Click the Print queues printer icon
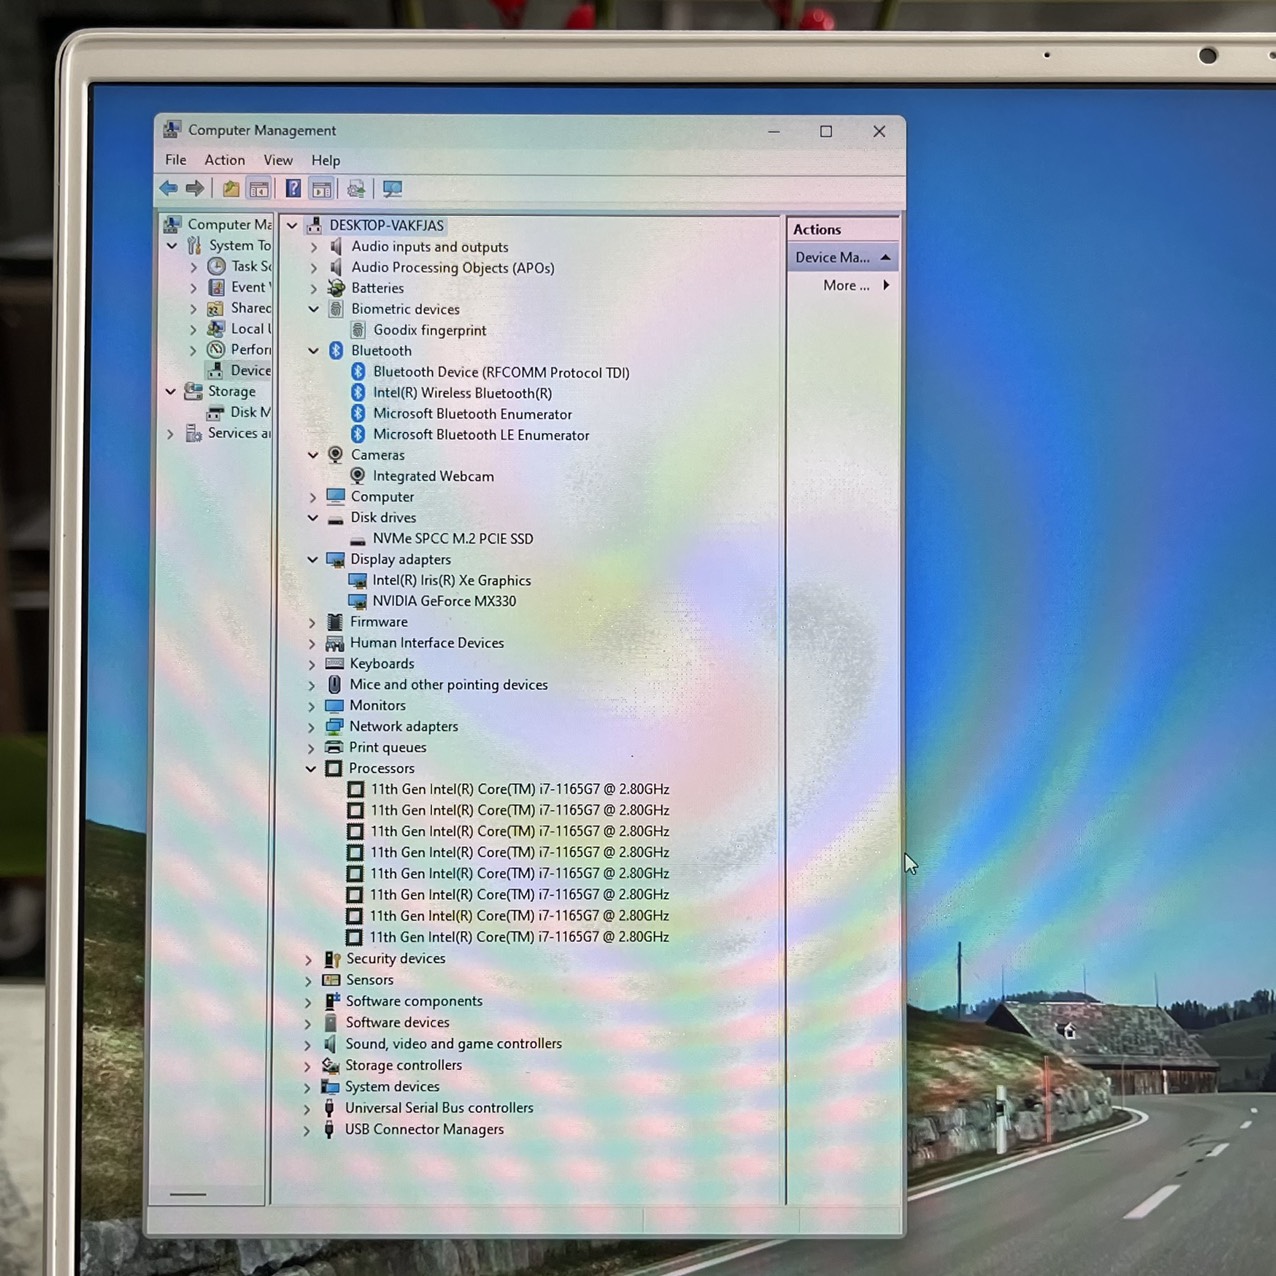The height and width of the screenshot is (1276, 1276). [334, 748]
